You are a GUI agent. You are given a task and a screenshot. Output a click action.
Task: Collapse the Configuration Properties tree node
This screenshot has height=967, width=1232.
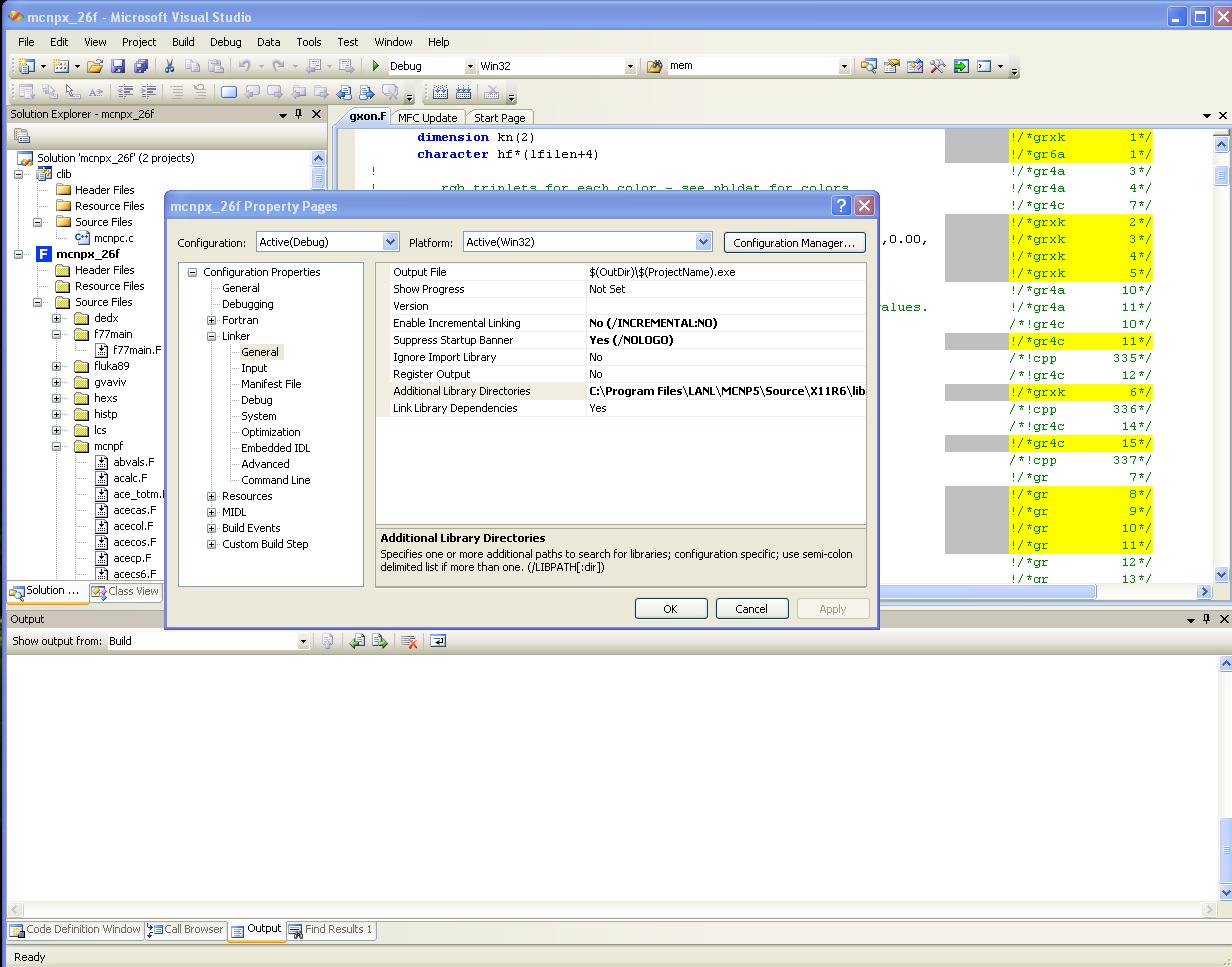(x=193, y=272)
